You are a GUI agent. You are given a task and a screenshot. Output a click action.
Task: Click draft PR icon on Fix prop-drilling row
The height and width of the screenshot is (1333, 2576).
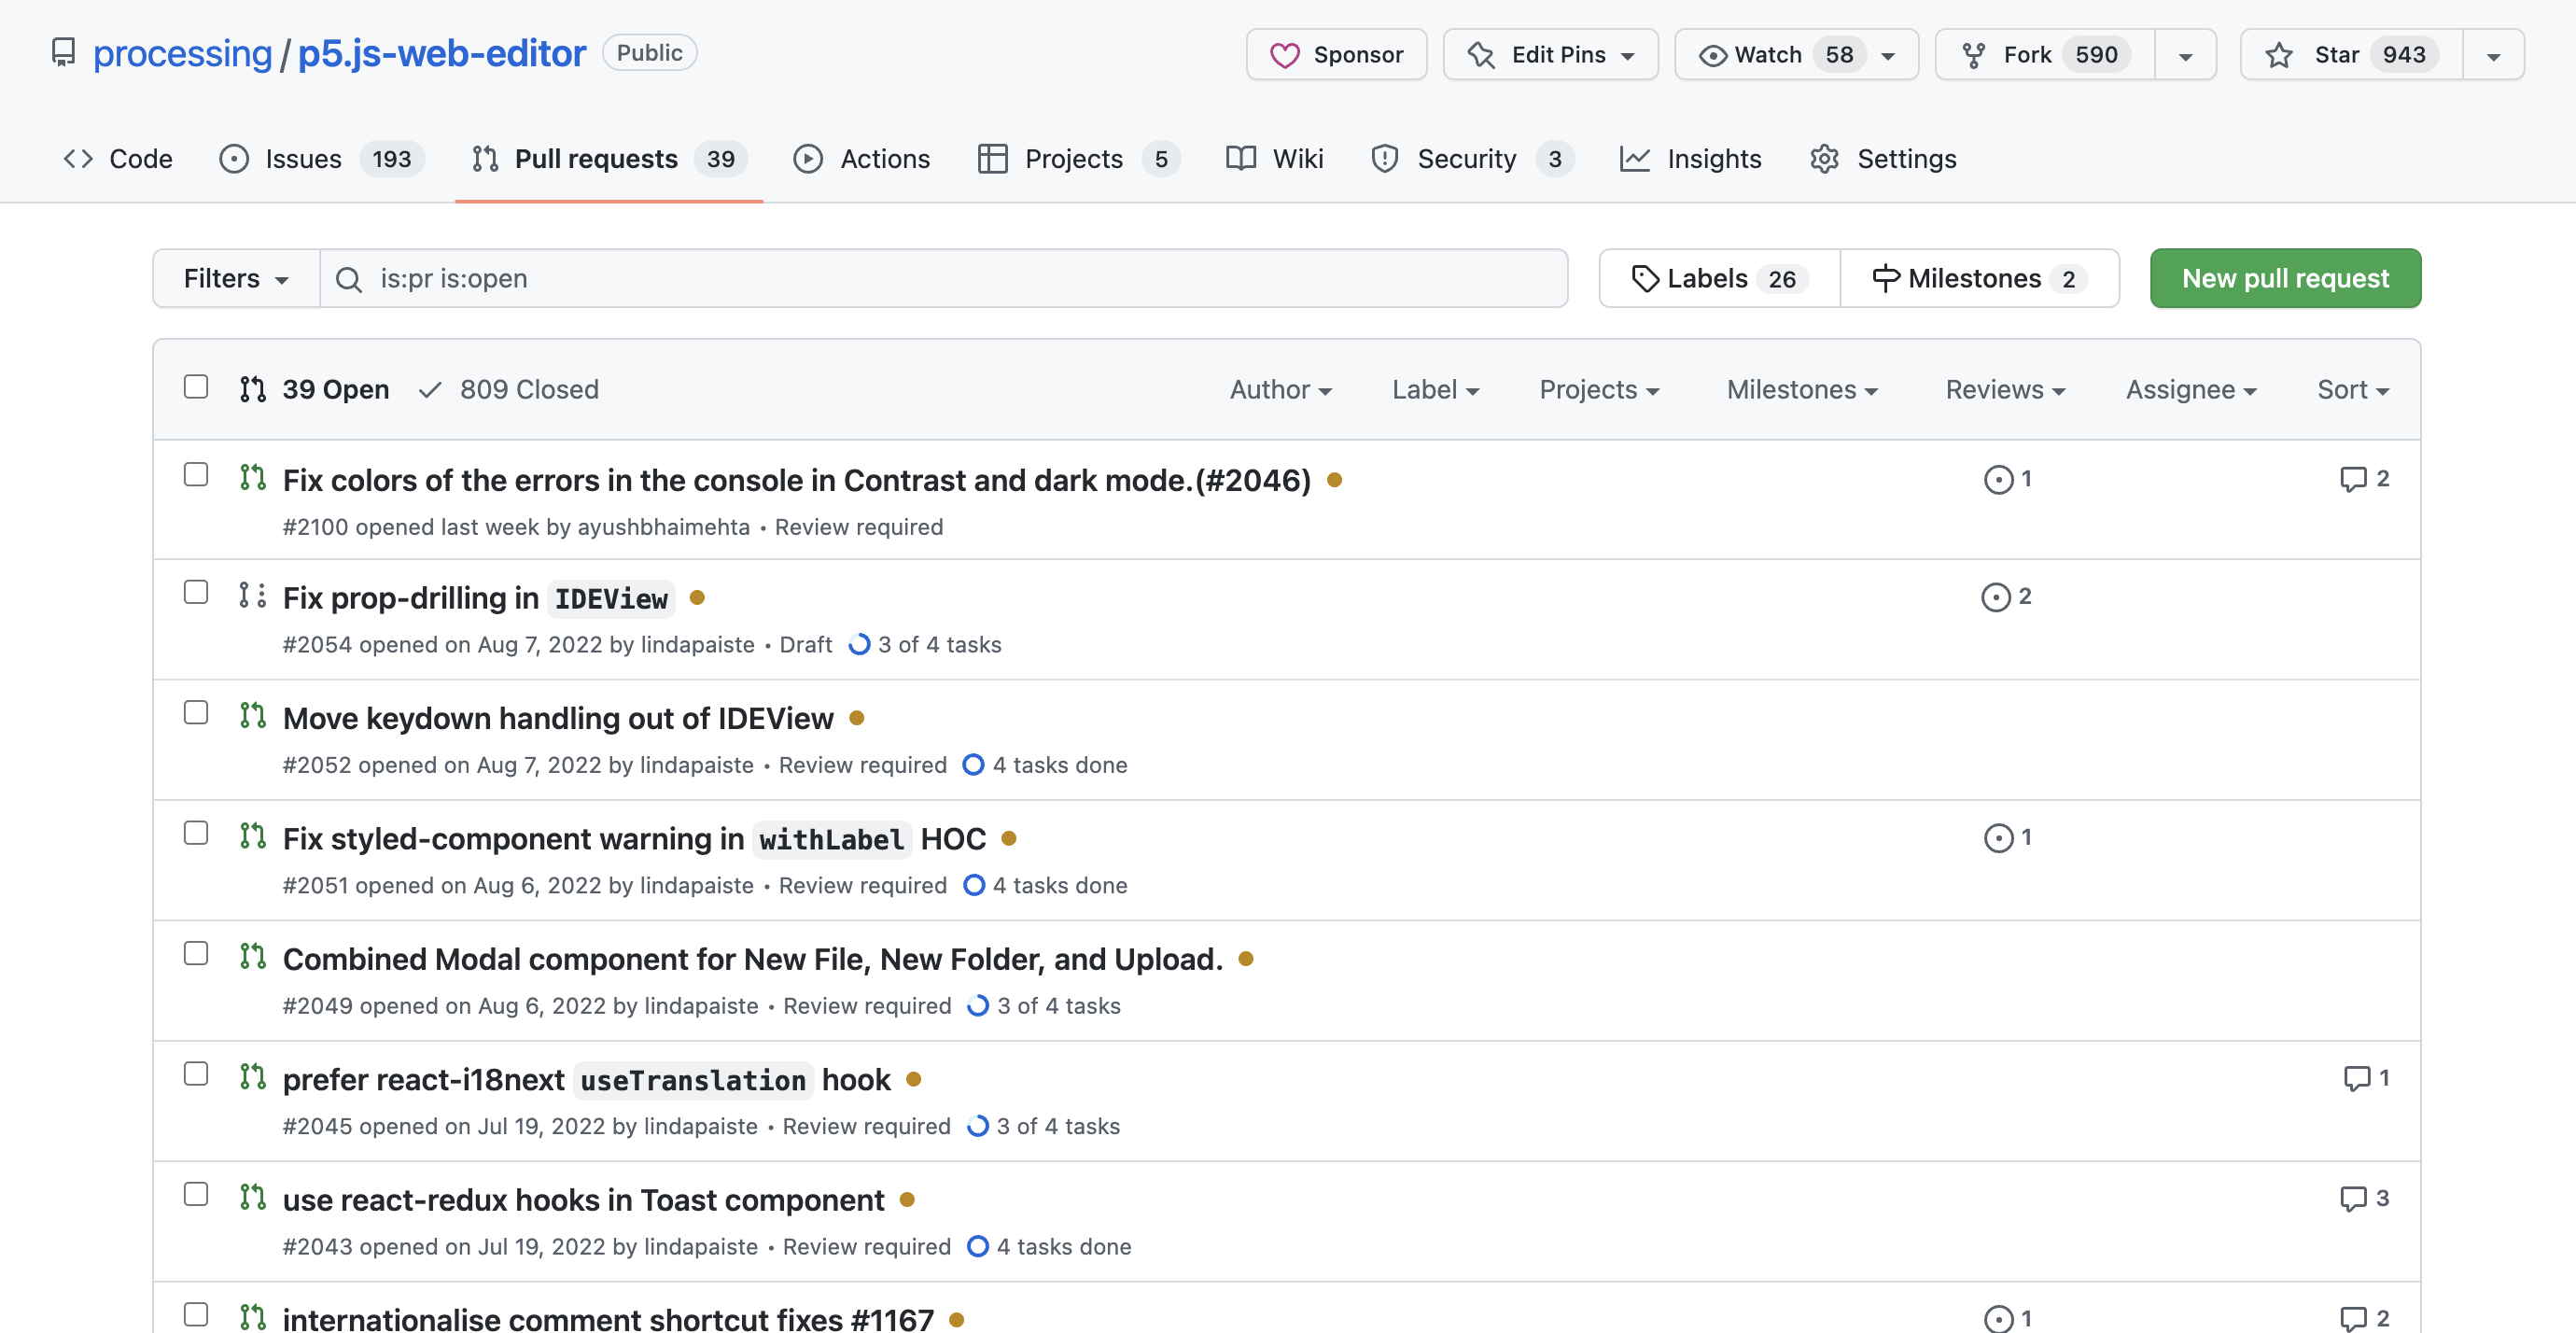(252, 595)
